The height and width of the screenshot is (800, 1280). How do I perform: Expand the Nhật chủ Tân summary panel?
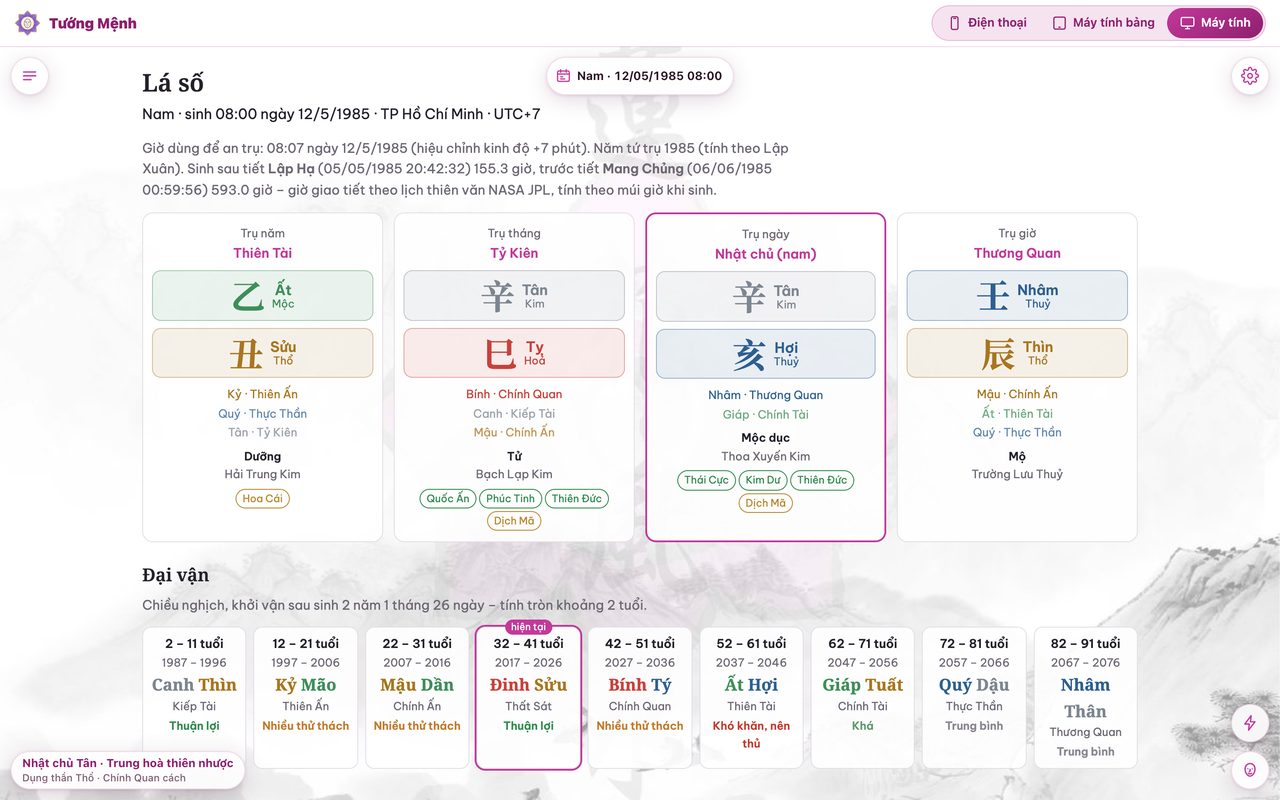tap(128, 770)
